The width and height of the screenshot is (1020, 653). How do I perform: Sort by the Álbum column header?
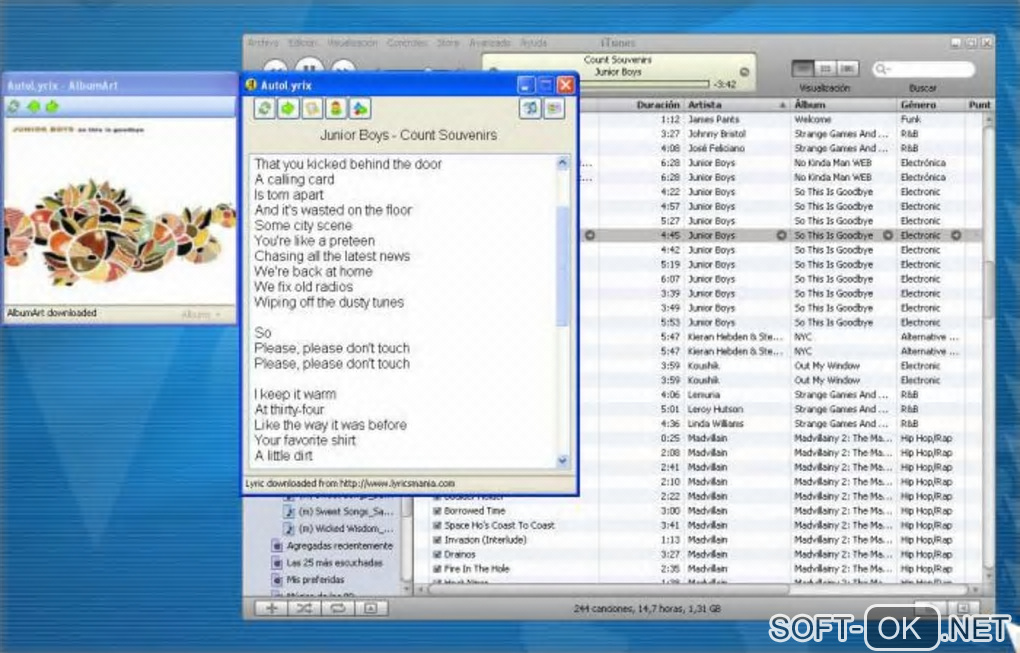tap(810, 105)
